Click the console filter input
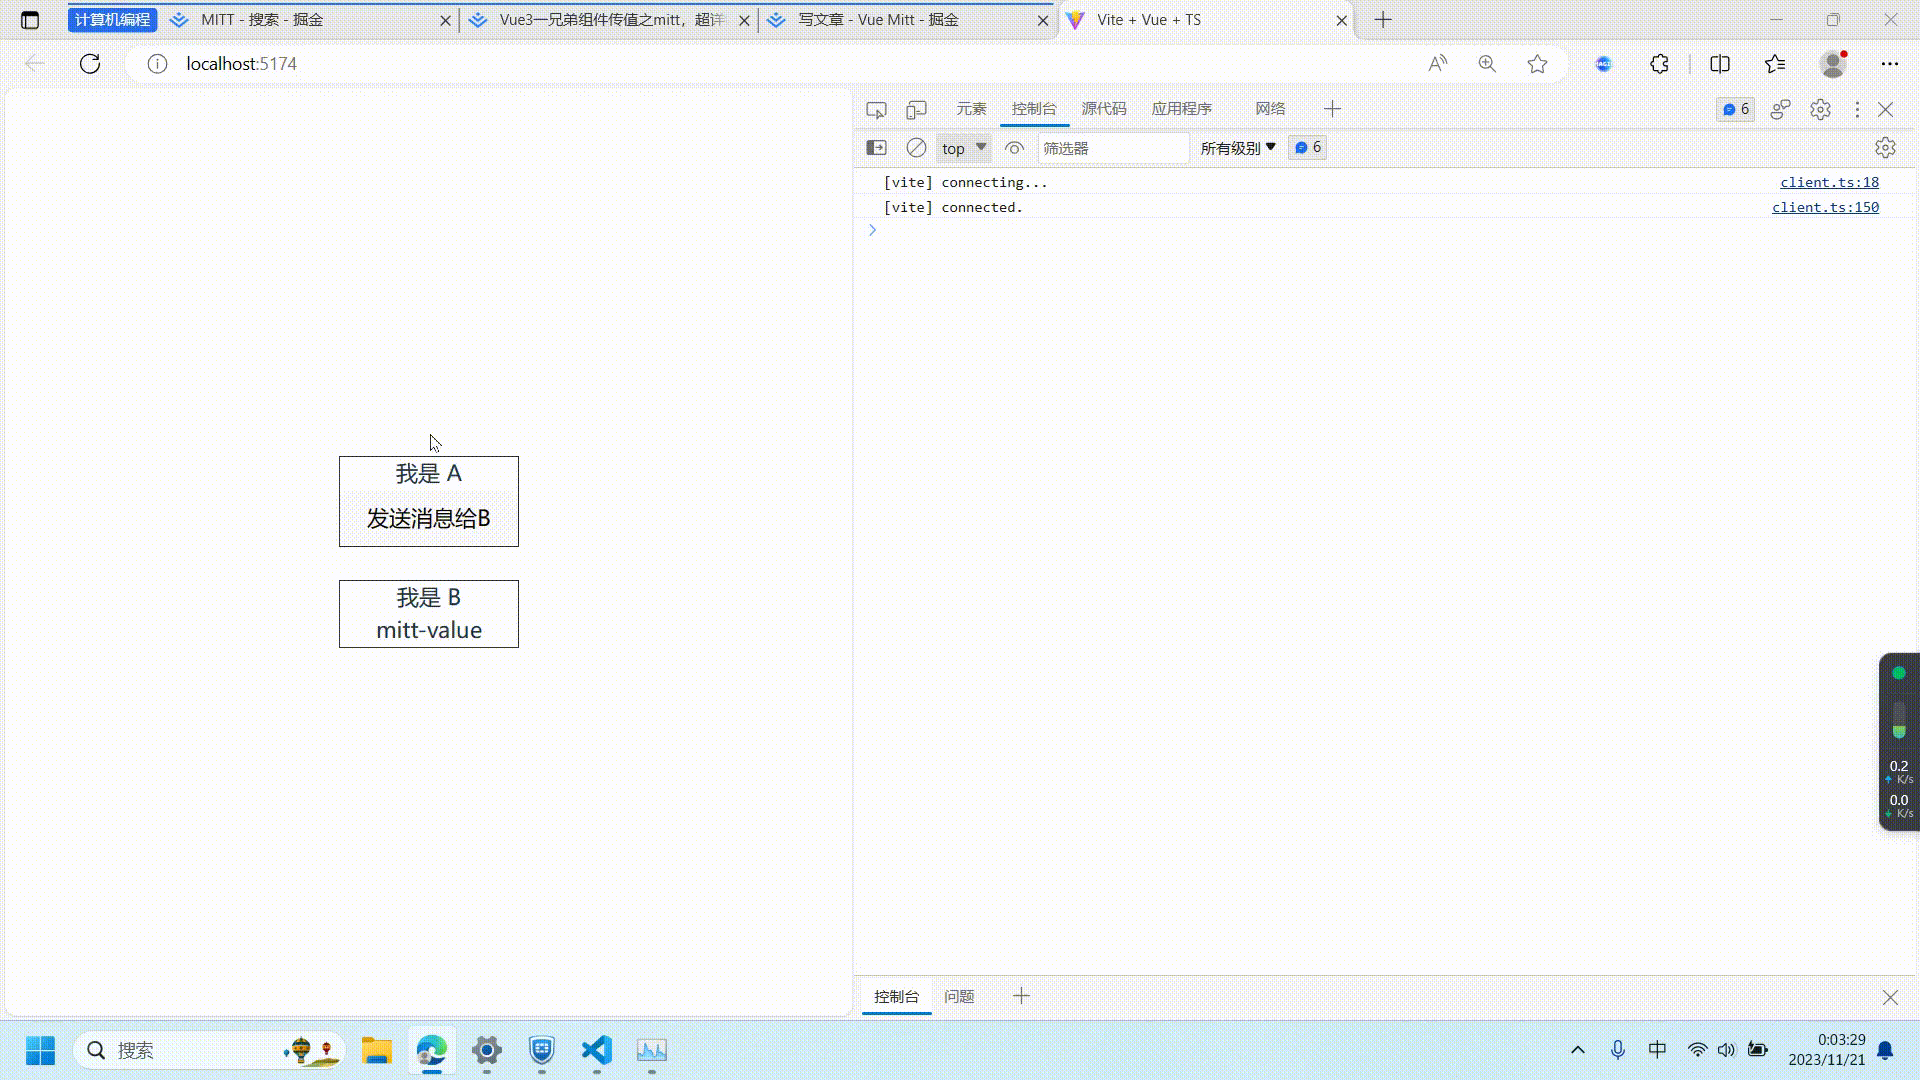The height and width of the screenshot is (1080, 1920). [1113, 148]
